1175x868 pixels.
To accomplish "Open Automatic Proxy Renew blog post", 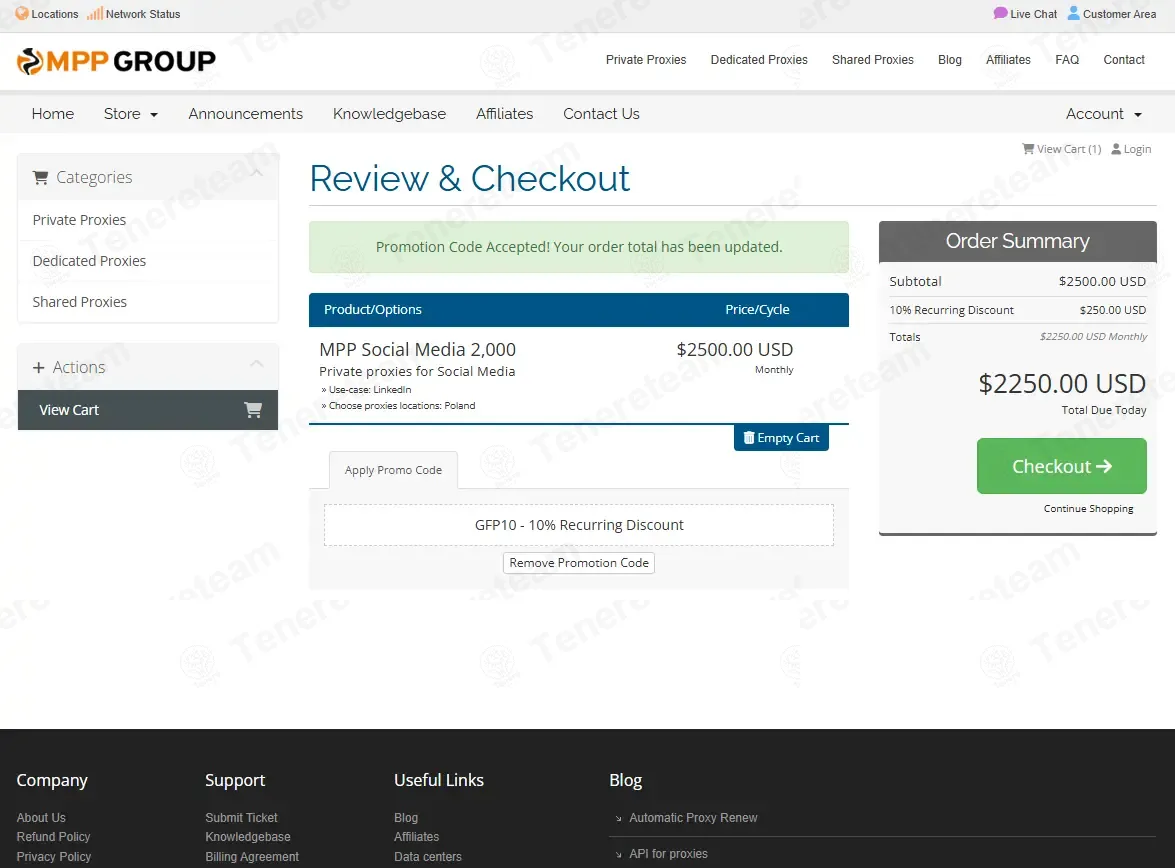I will click(x=693, y=817).
